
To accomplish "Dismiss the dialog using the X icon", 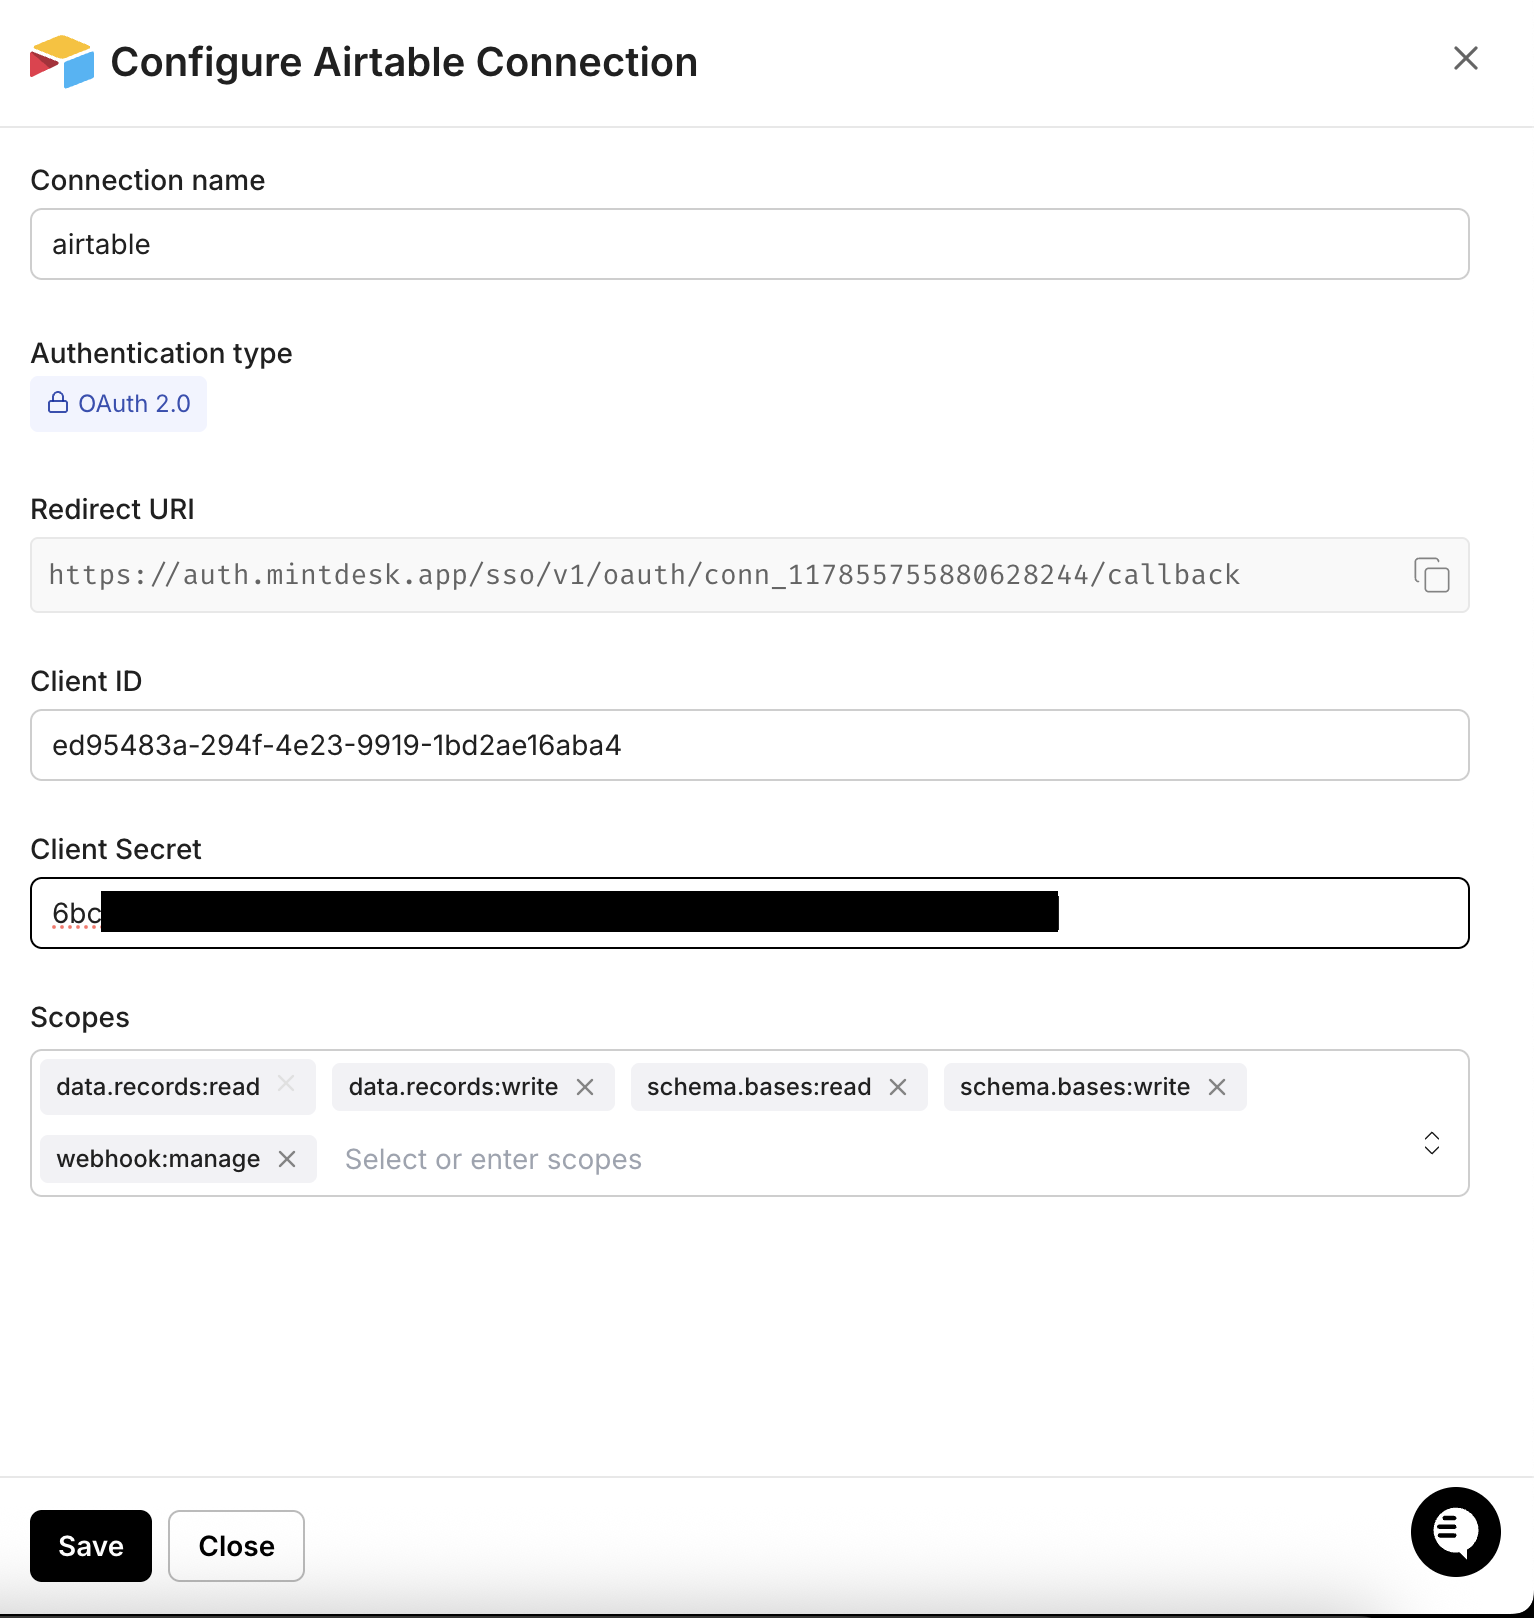I will pos(1465,59).
